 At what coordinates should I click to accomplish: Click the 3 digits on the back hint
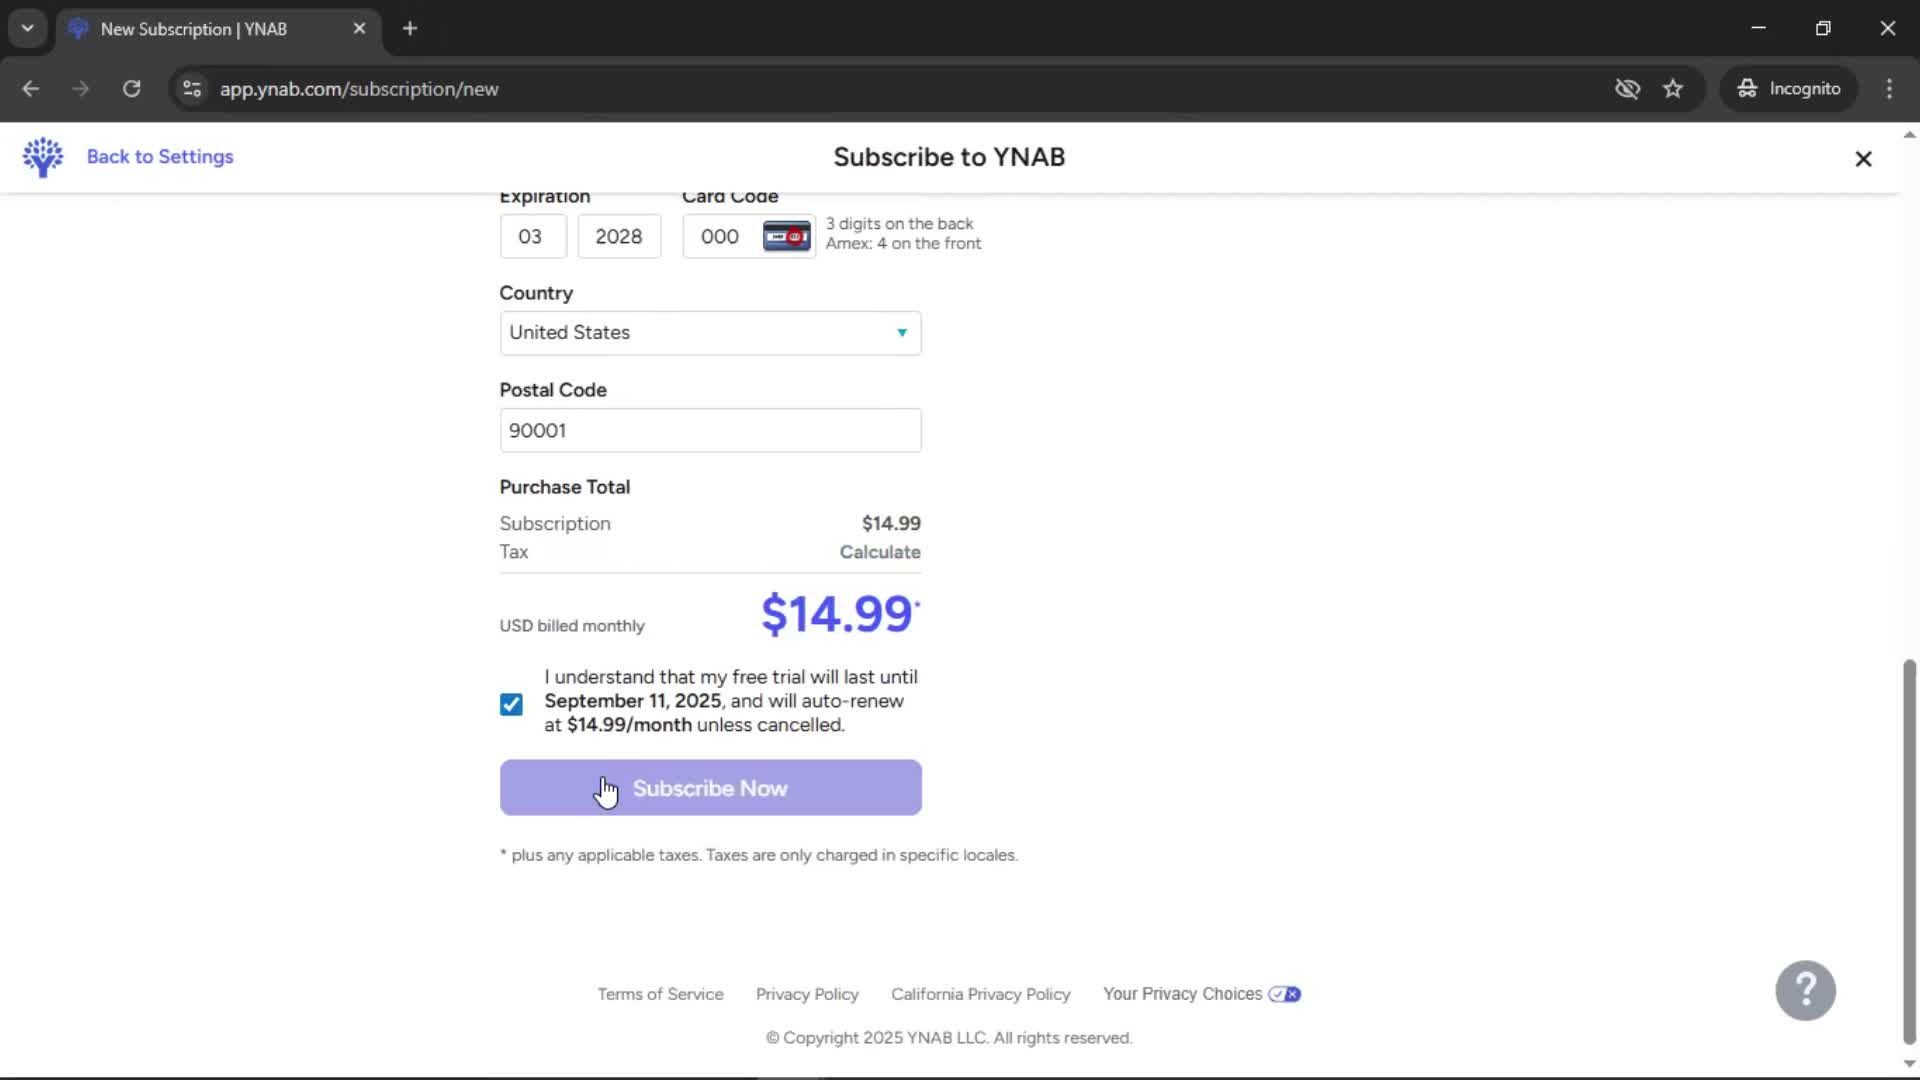click(x=899, y=224)
